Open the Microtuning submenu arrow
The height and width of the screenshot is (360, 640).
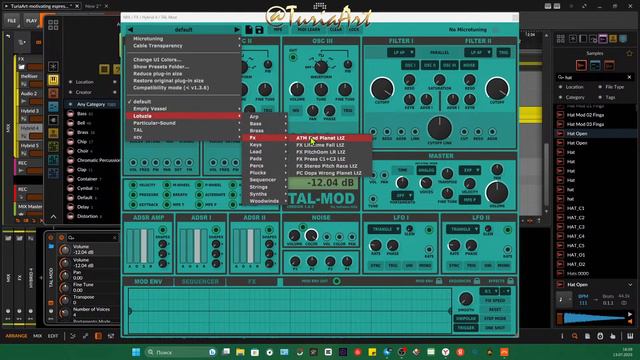(239, 38)
